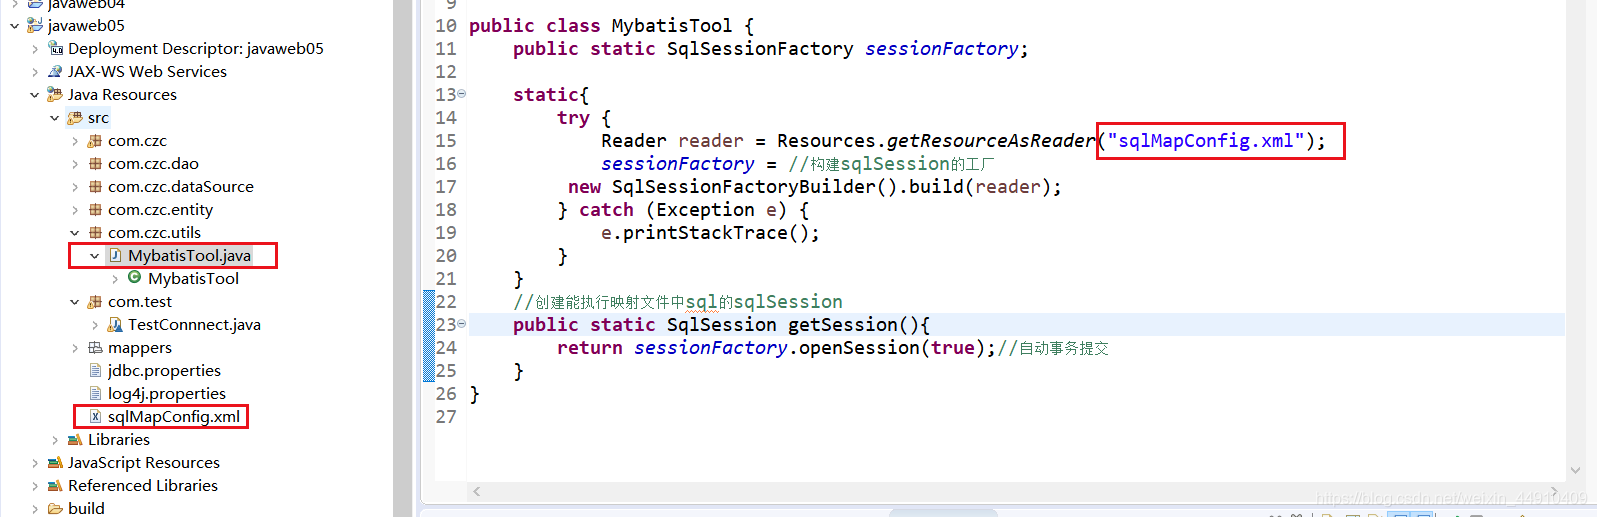Expand the com.czc.entity package
Image resolution: width=1597 pixels, height=517 pixels.
(75, 210)
